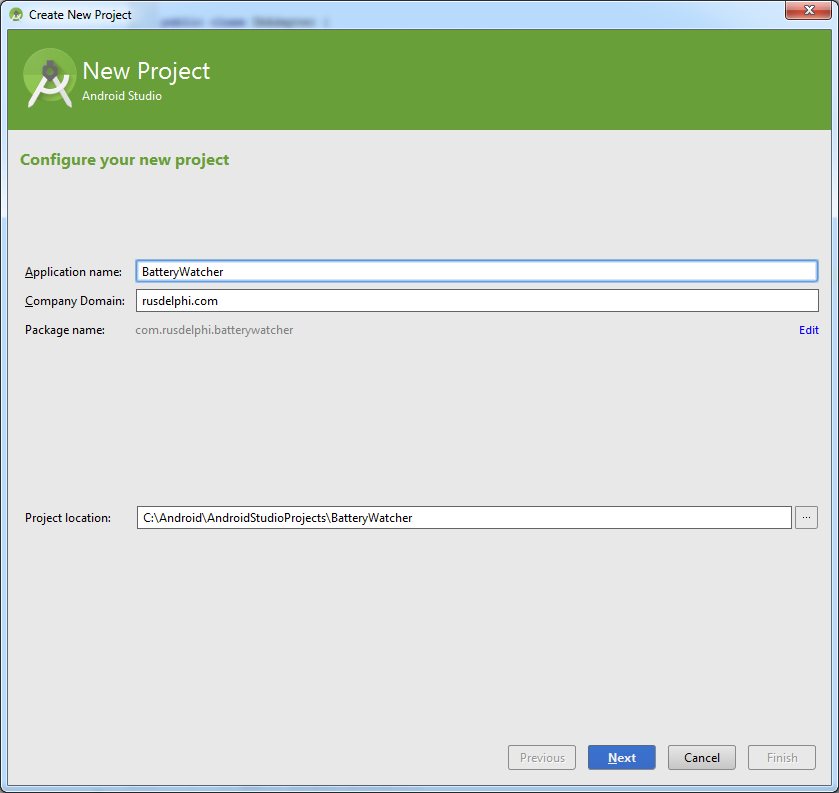Cancel the new project wizard
839x793 pixels.
pyautogui.click(x=701, y=757)
